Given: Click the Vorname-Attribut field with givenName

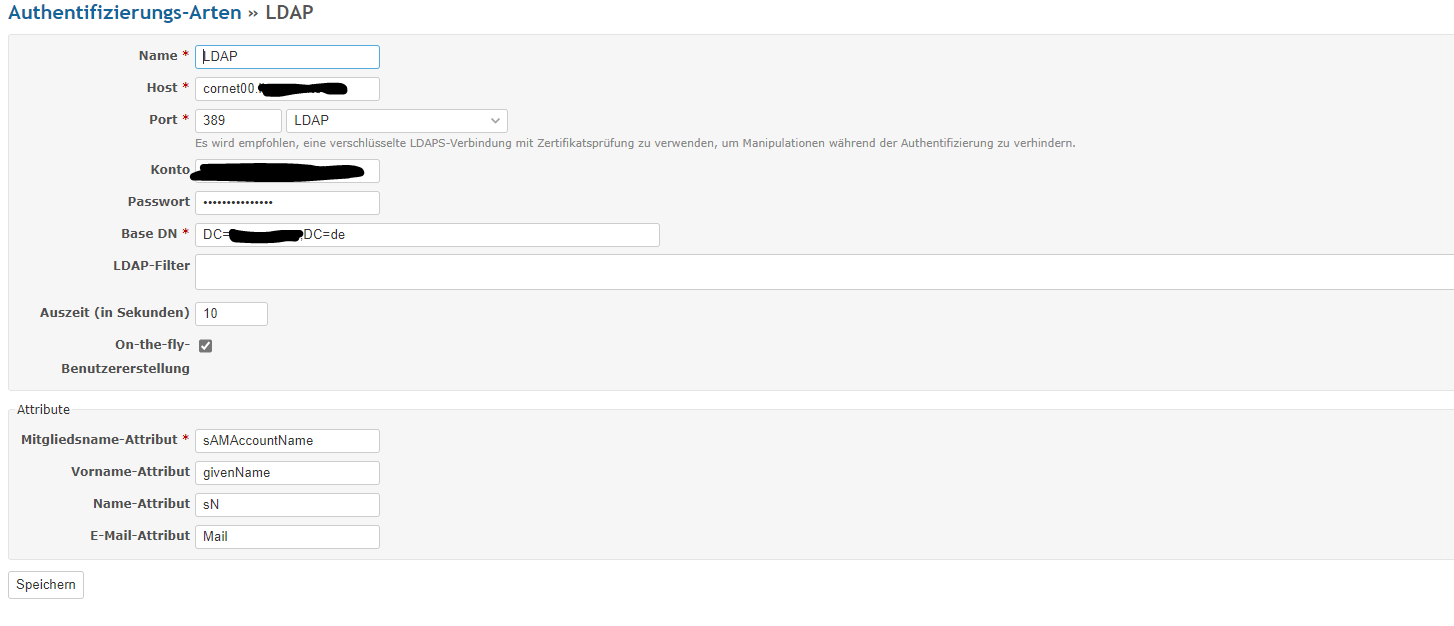Looking at the screenshot, I should coord(287,473).
